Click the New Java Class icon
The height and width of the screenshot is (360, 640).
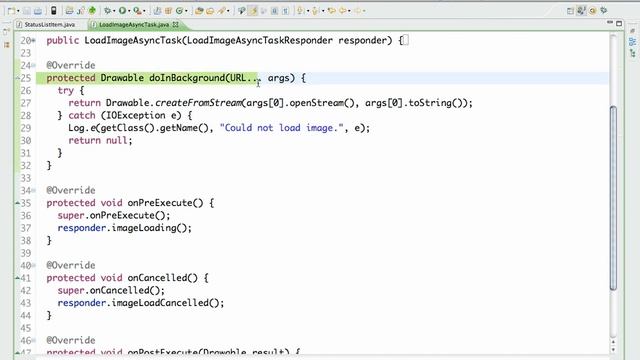pyautogui.click(x=179, y=11)
